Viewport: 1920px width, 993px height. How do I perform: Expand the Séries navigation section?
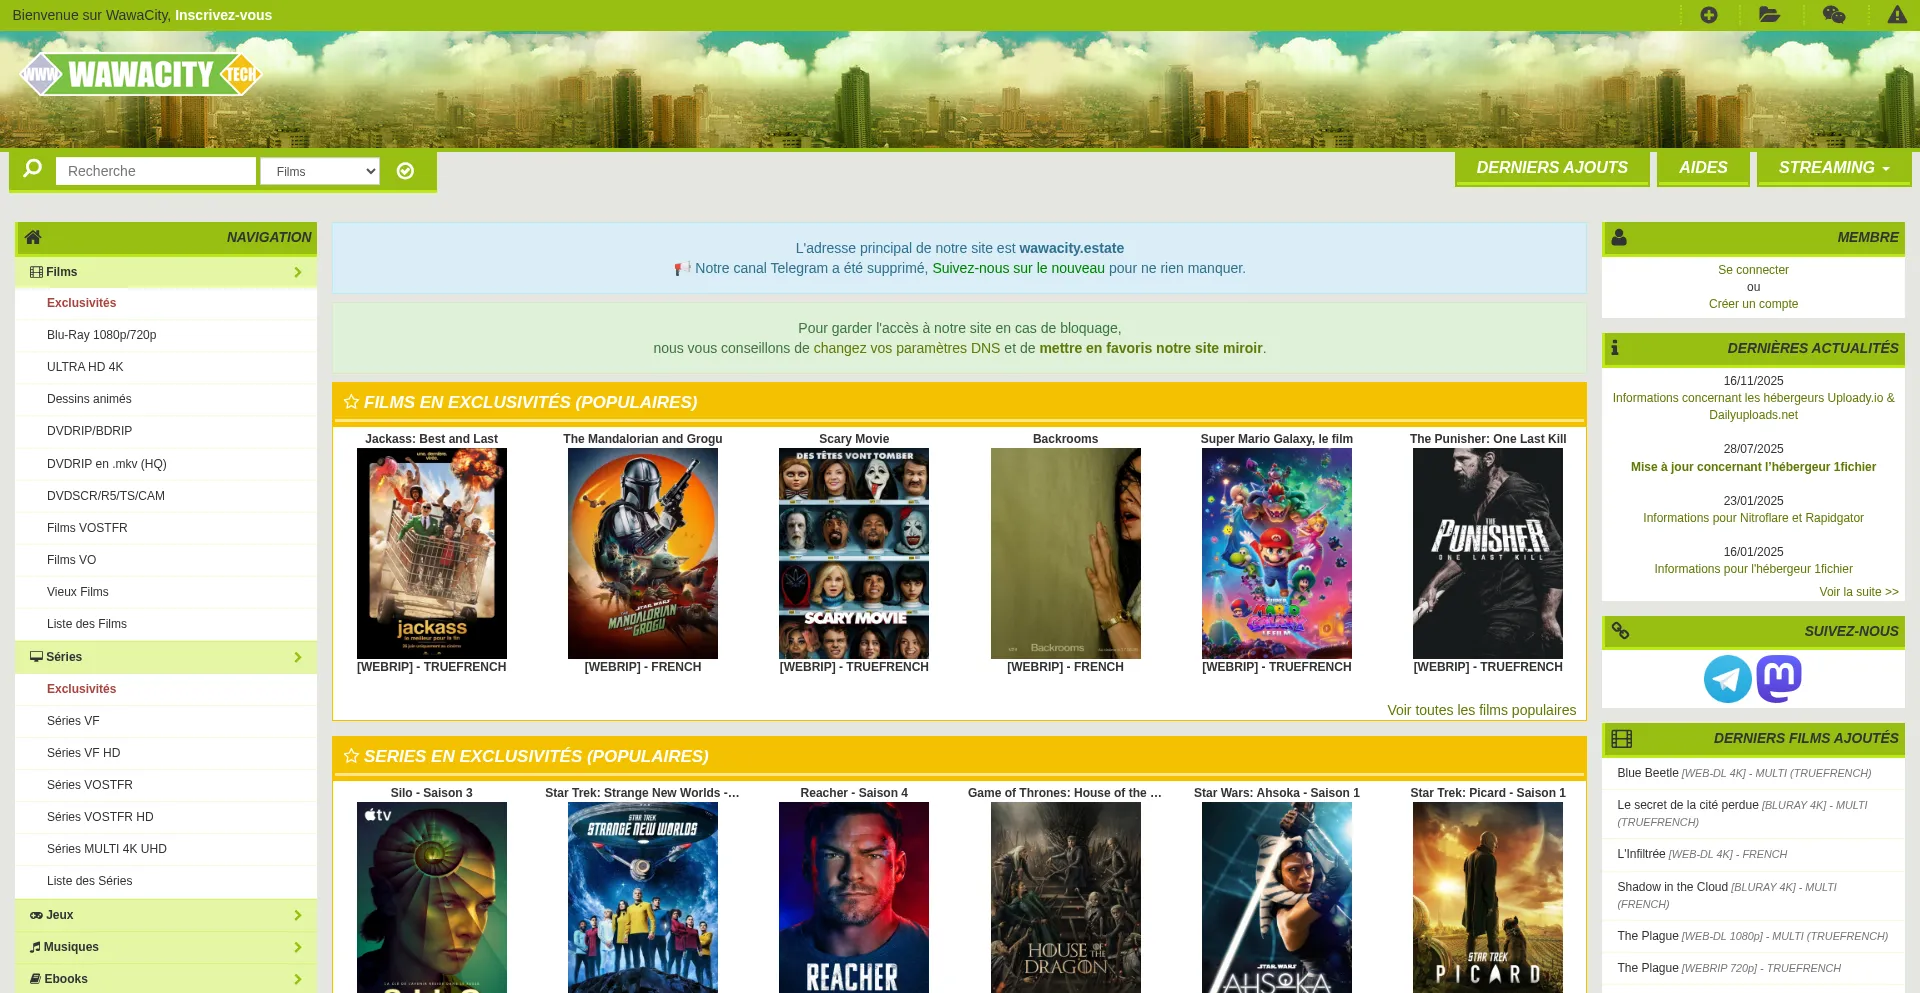coord(166,657)
